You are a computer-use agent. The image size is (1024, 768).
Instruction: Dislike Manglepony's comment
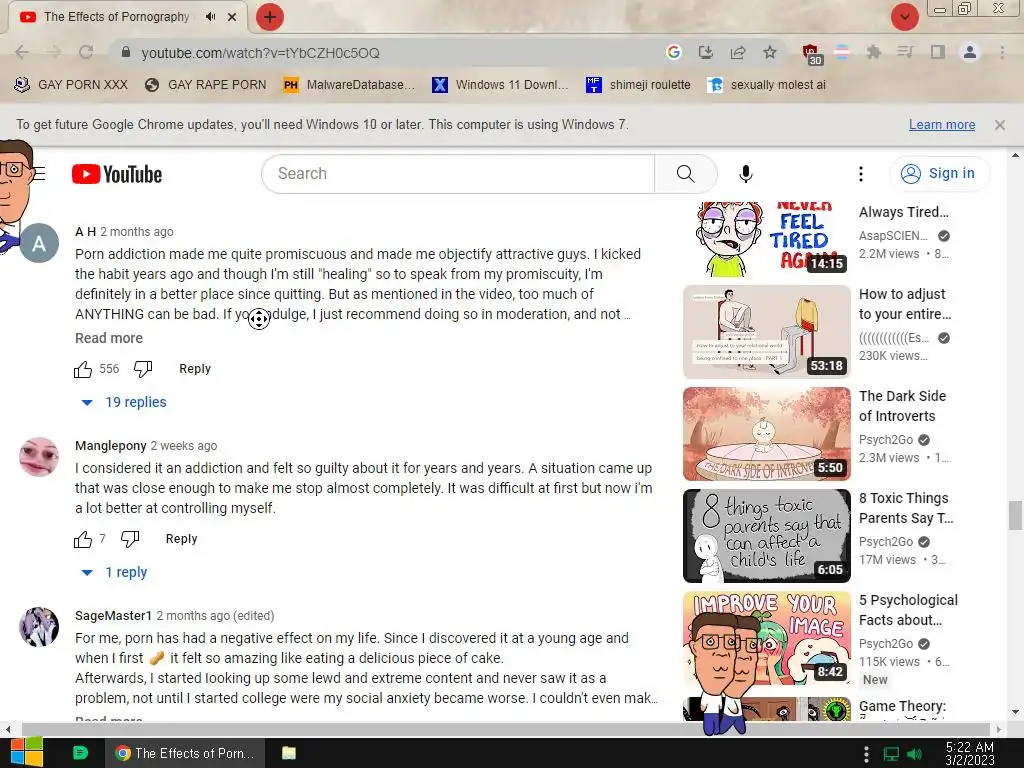tap(130, 539)
